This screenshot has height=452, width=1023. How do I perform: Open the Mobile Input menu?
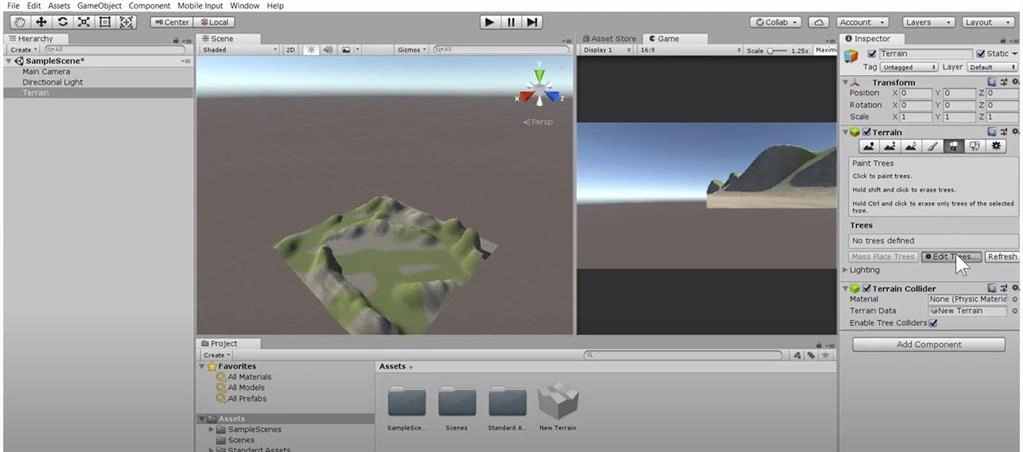[x=201, y=5]
